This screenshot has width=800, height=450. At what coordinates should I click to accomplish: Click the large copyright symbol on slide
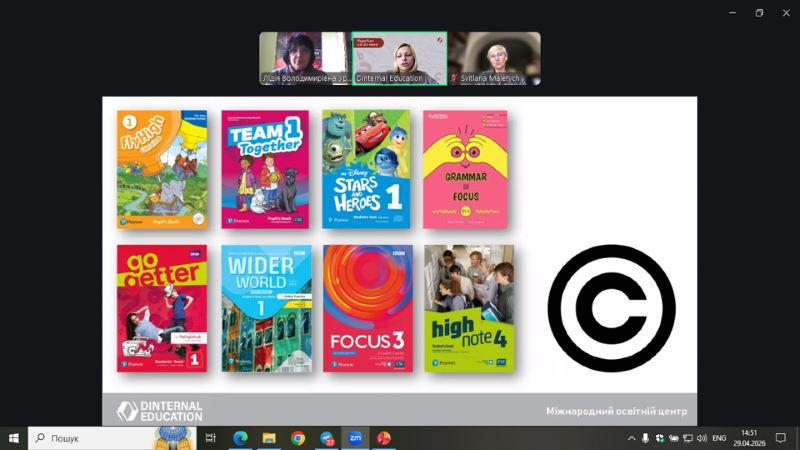pos(611,308)
